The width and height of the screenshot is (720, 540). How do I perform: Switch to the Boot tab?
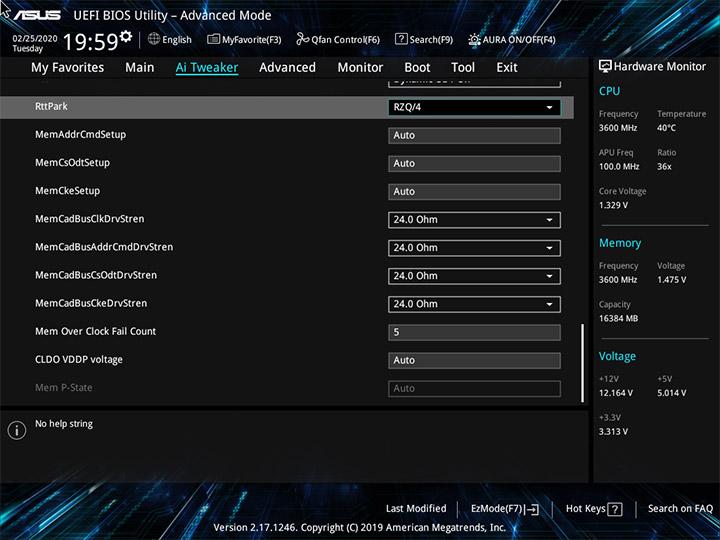pos(417,68)
